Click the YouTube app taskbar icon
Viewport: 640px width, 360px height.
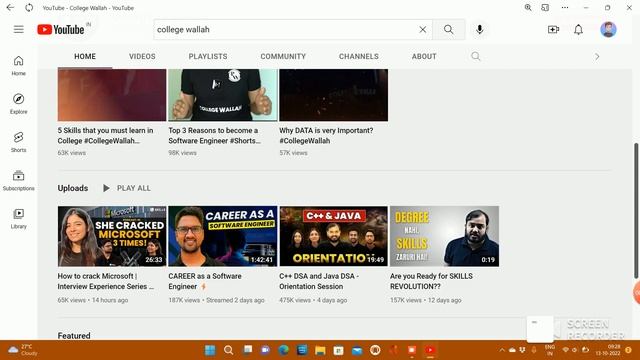point(430,350)
